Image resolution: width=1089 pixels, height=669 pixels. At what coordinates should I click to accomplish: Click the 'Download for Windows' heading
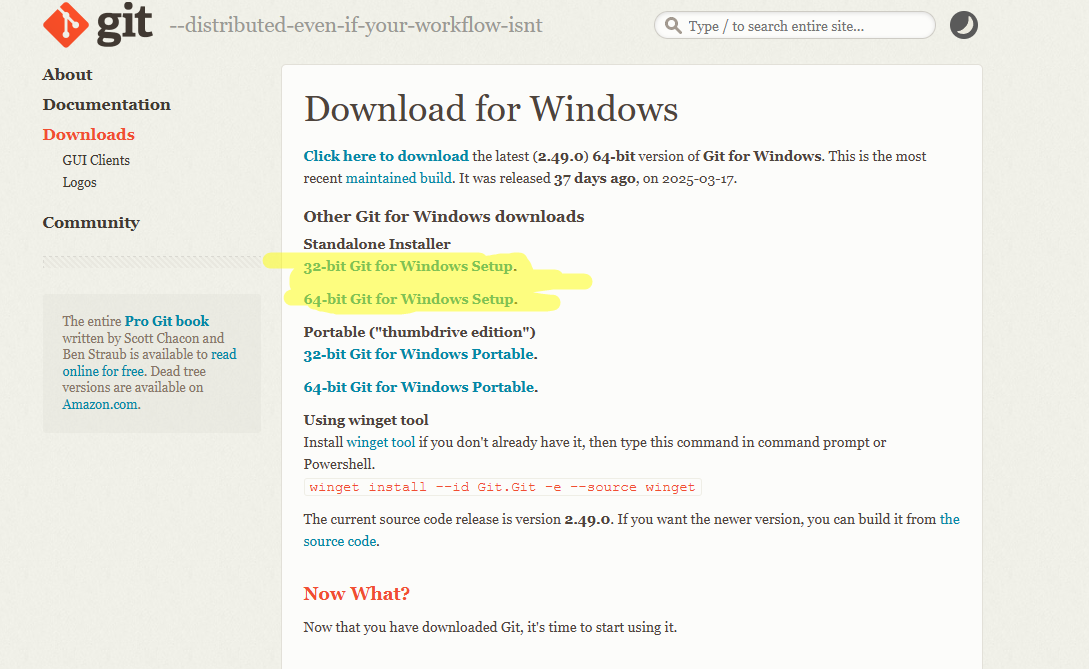[x=490, y=109]
